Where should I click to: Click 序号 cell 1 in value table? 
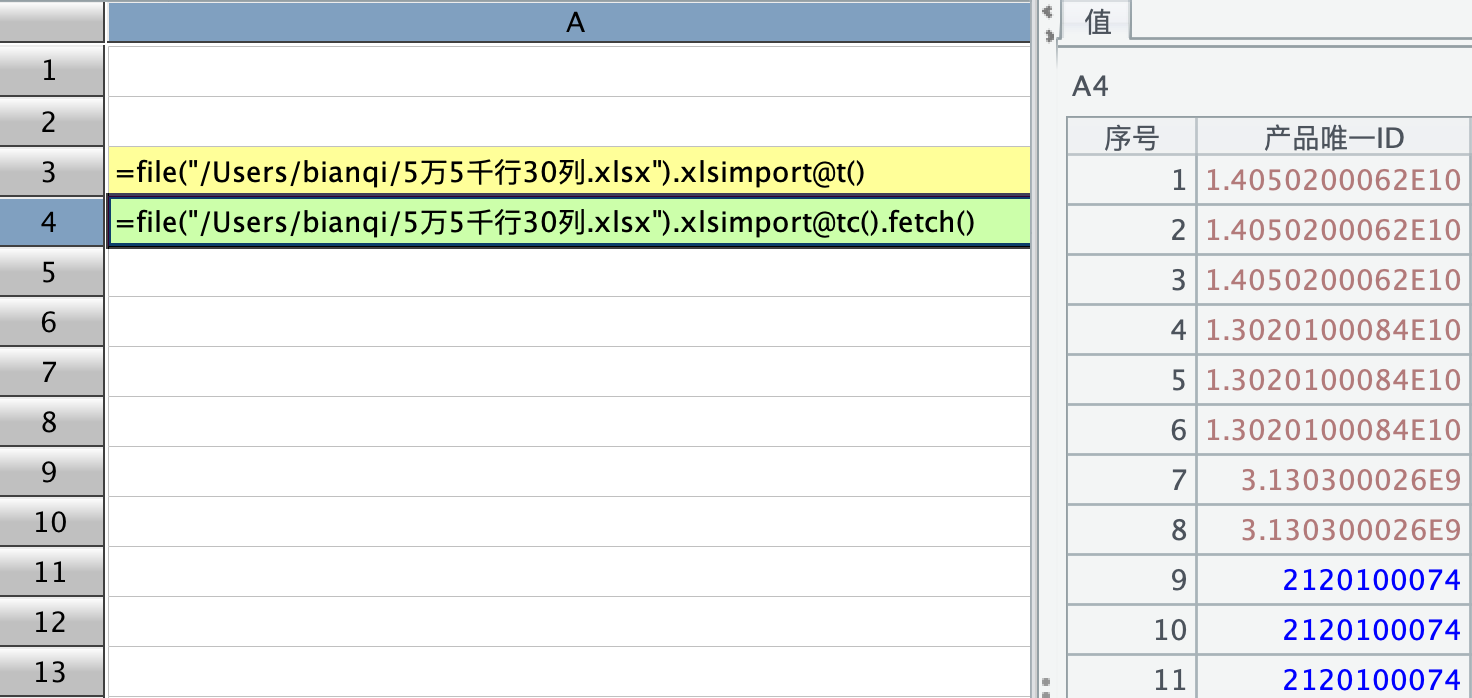pyautogui.click(x=1132, y=180)
